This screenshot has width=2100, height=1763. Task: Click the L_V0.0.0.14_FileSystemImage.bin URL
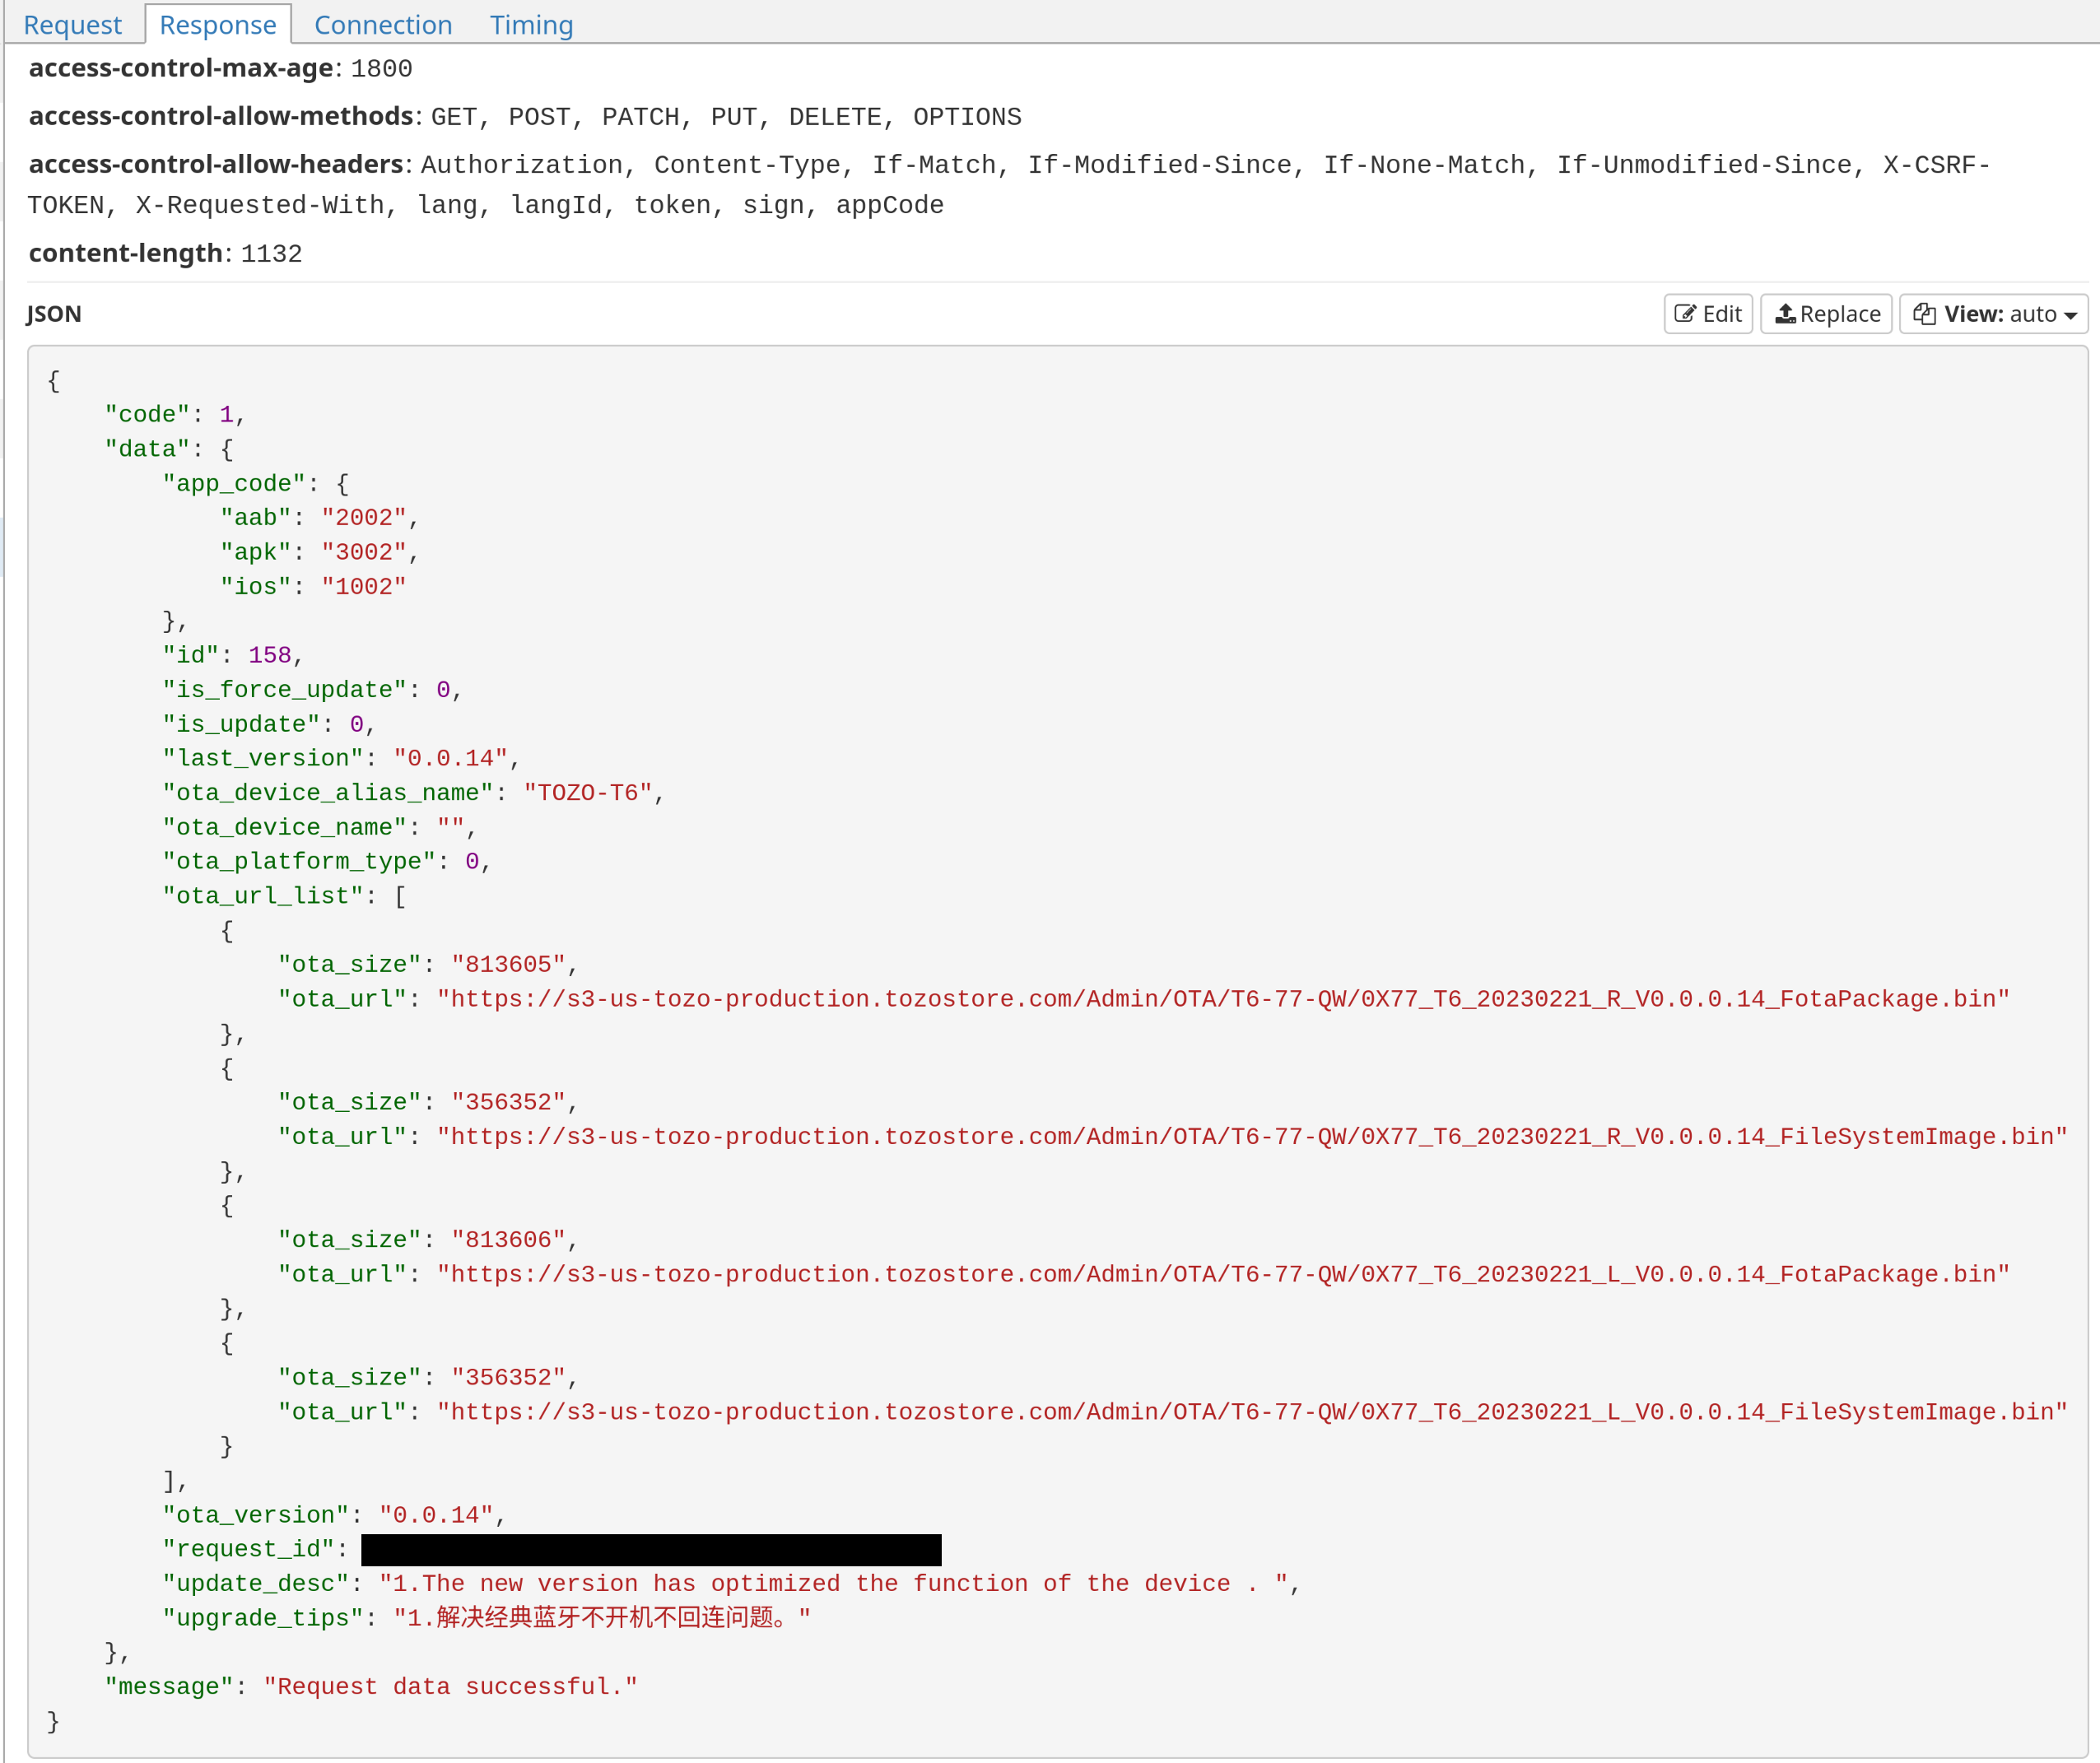[1252, 1412]
